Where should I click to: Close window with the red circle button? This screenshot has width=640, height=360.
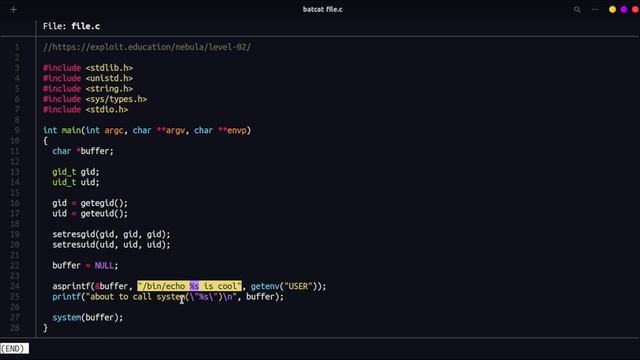point(635,9)
